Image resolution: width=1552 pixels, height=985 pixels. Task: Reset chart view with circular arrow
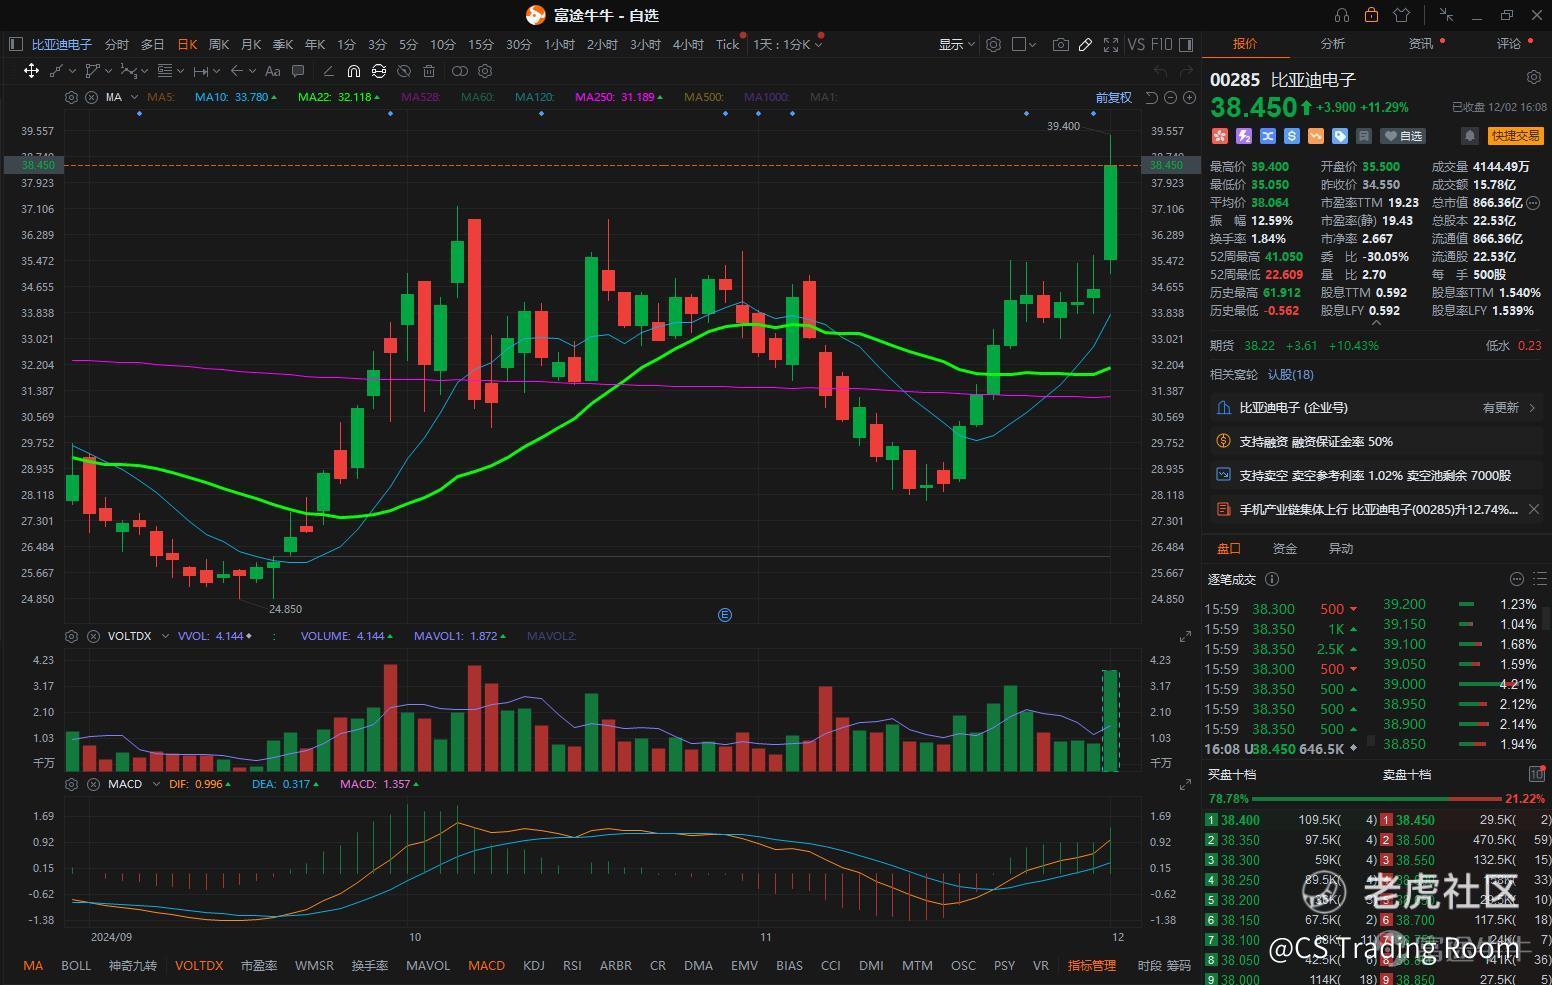[x=1151, y=97]
